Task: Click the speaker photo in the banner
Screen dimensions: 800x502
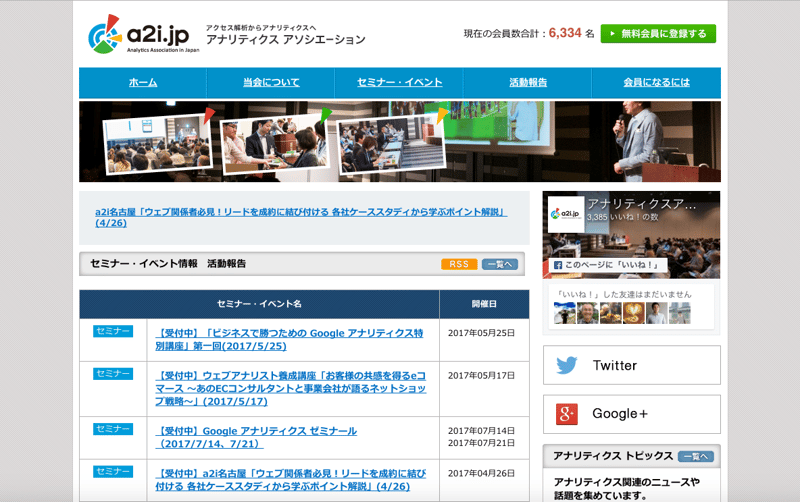Action: tap(638, 140)
